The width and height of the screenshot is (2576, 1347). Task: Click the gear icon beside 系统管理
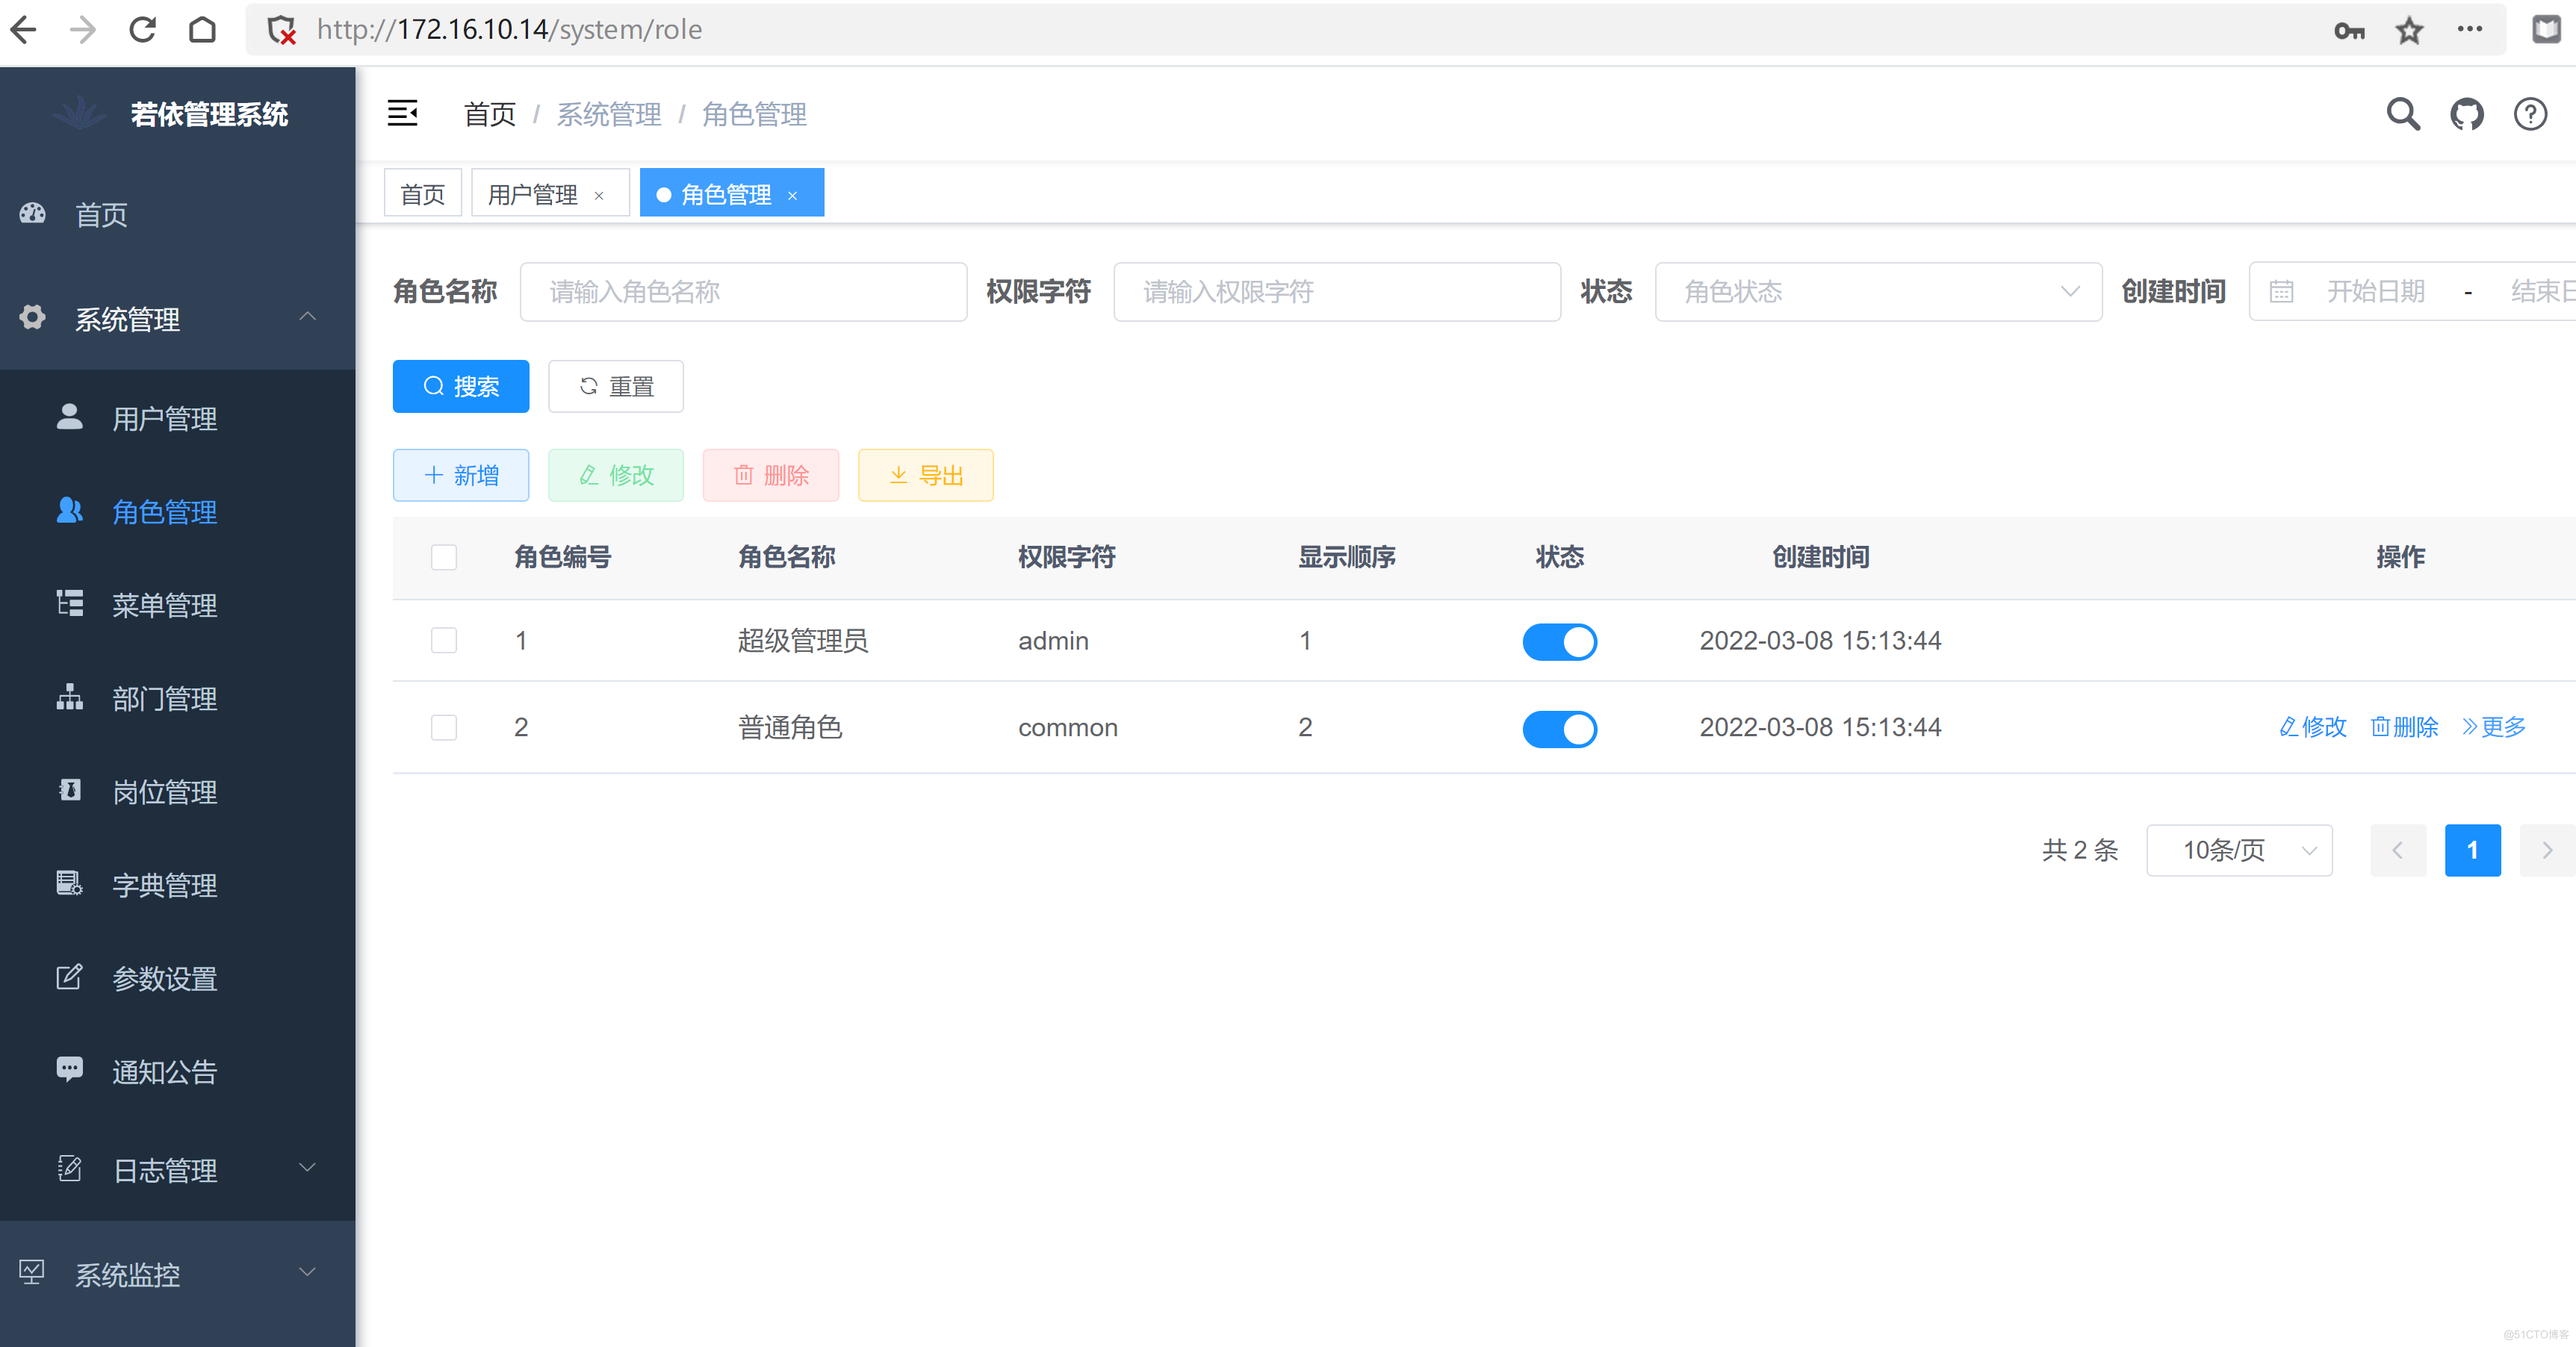click(33, 317)
